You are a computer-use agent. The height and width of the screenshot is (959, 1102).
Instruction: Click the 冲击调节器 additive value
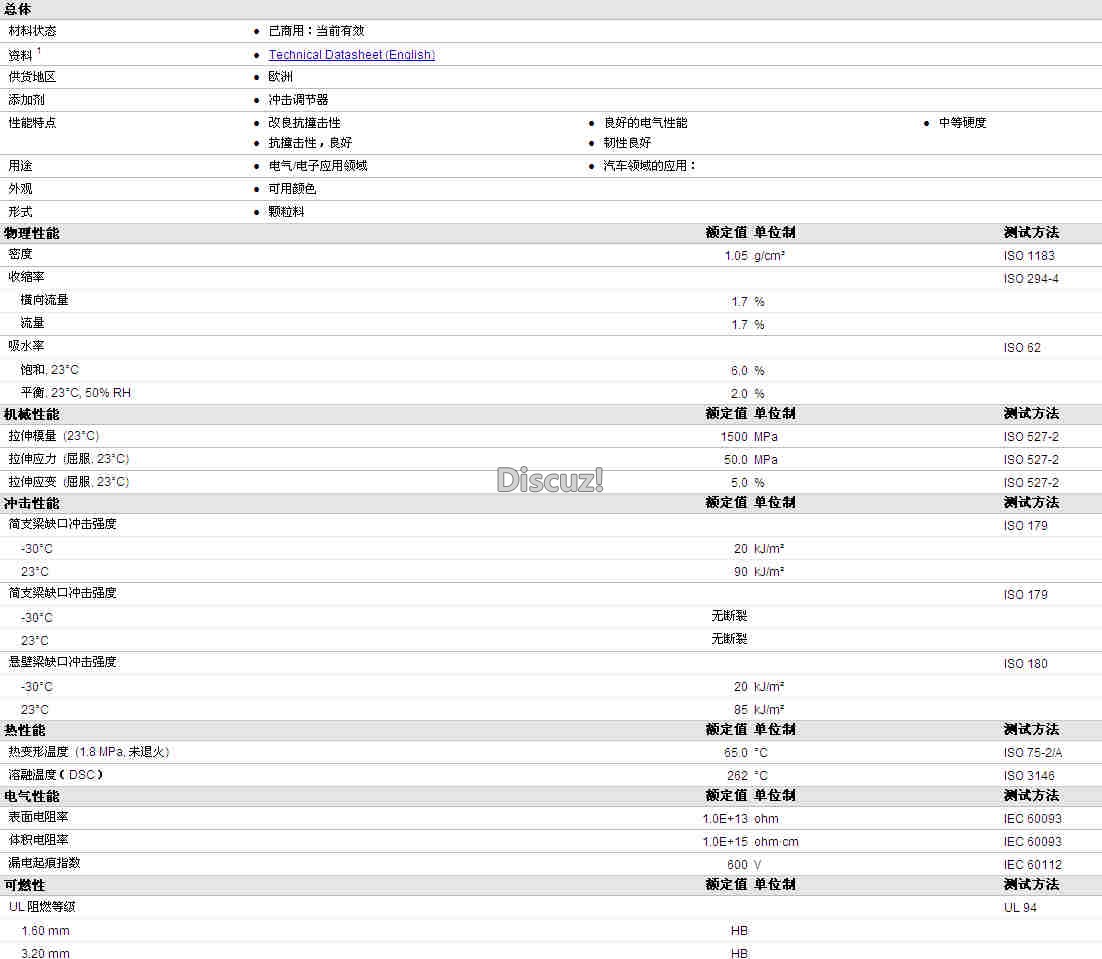point(299,100)
